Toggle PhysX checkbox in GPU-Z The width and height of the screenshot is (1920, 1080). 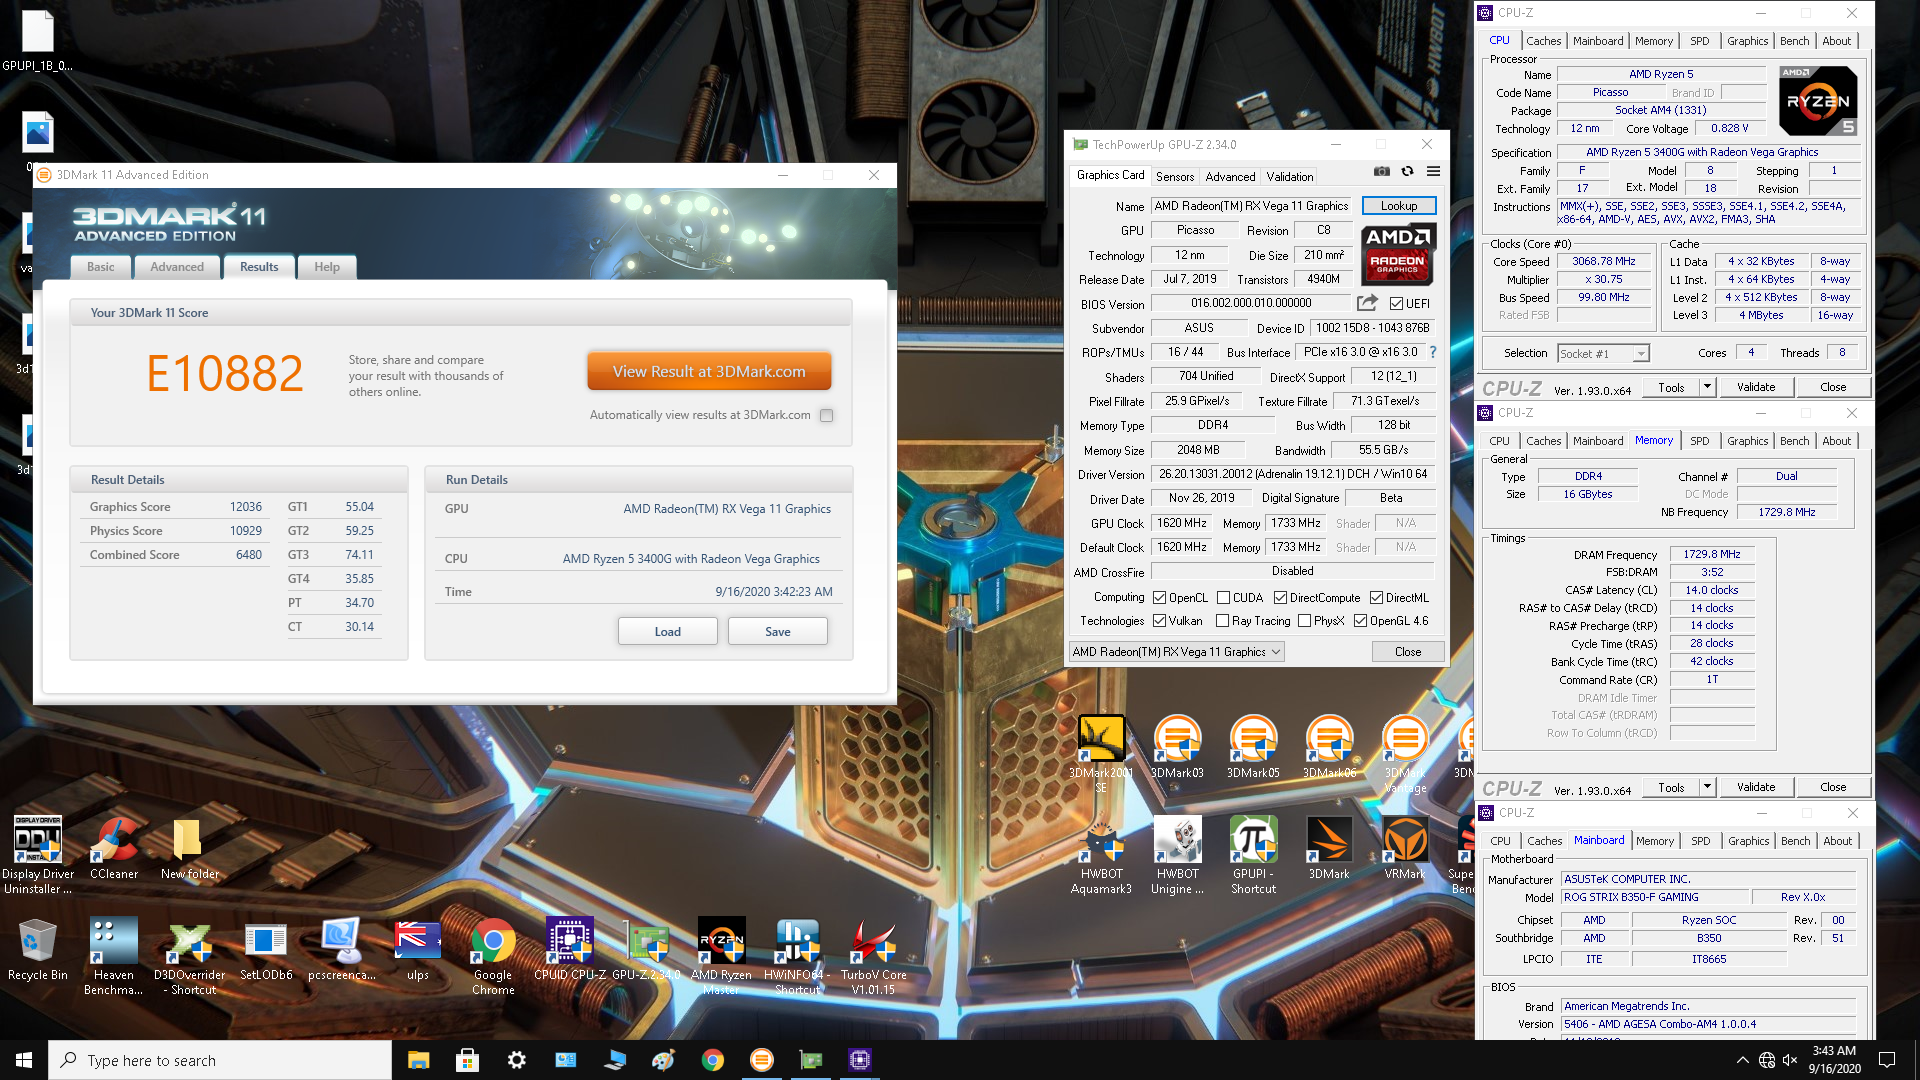pos(1304,621)
